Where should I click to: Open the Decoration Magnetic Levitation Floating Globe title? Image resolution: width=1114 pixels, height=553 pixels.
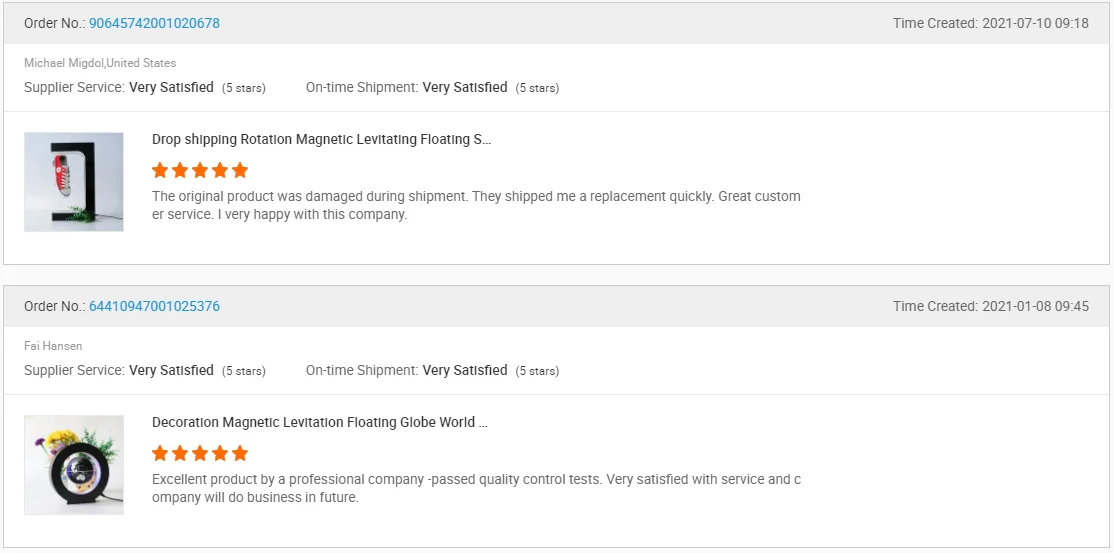click(319, 423)
